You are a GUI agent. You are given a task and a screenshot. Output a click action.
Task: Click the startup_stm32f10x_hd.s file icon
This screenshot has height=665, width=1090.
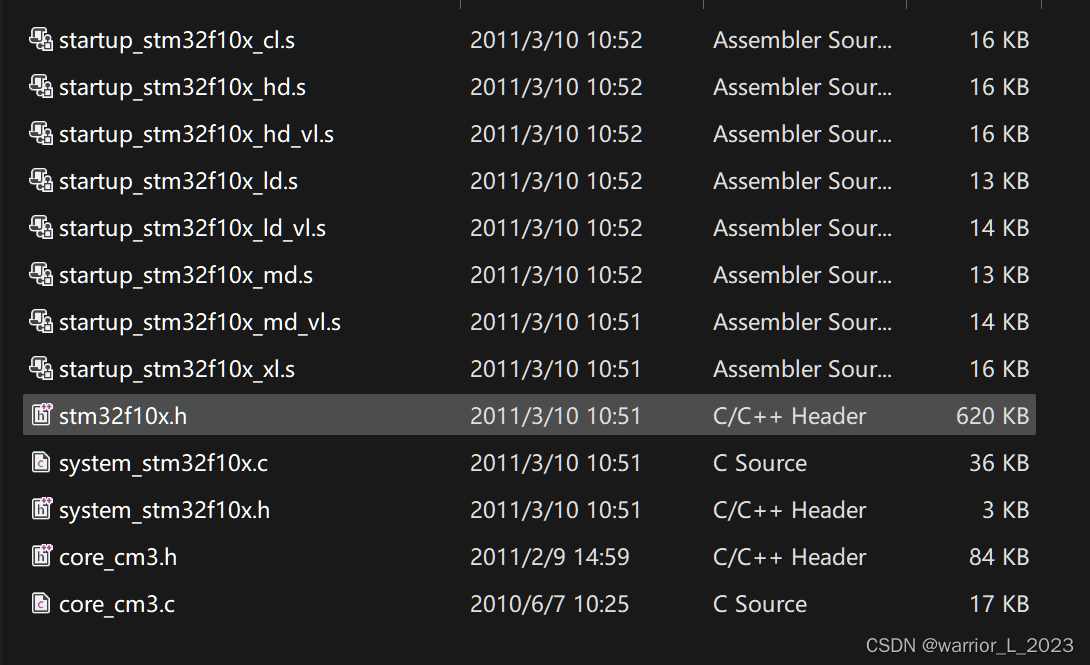pyautogui.click(x=41, y=87)
